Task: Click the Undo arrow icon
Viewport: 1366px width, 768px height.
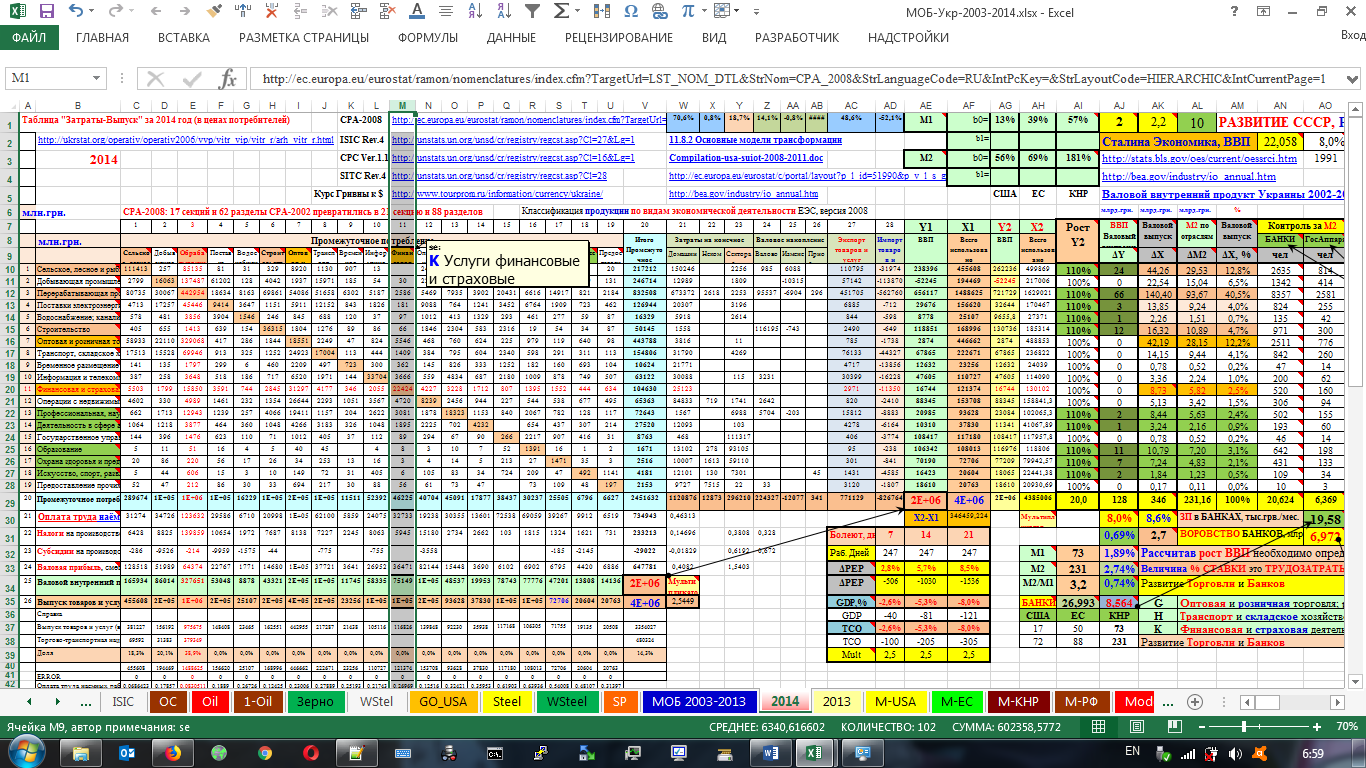Action: click(78, 13)
